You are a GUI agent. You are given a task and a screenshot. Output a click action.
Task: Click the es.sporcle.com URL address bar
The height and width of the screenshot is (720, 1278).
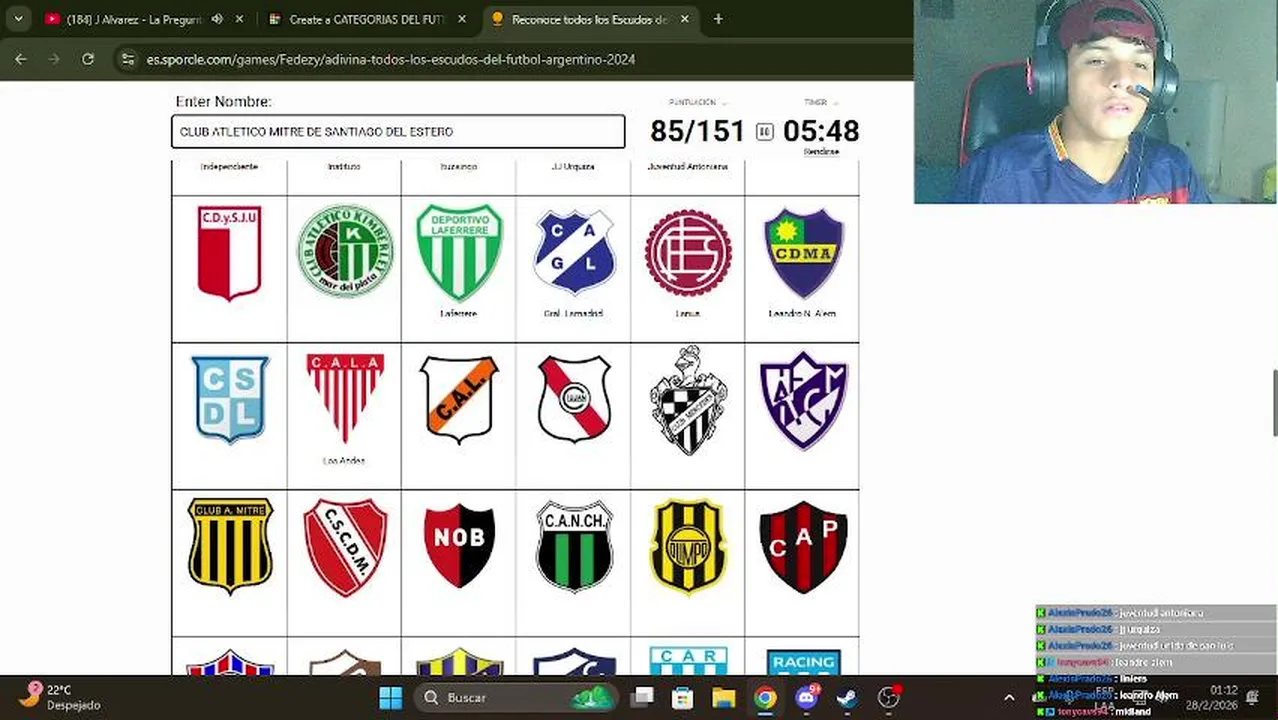pos(391,59)
